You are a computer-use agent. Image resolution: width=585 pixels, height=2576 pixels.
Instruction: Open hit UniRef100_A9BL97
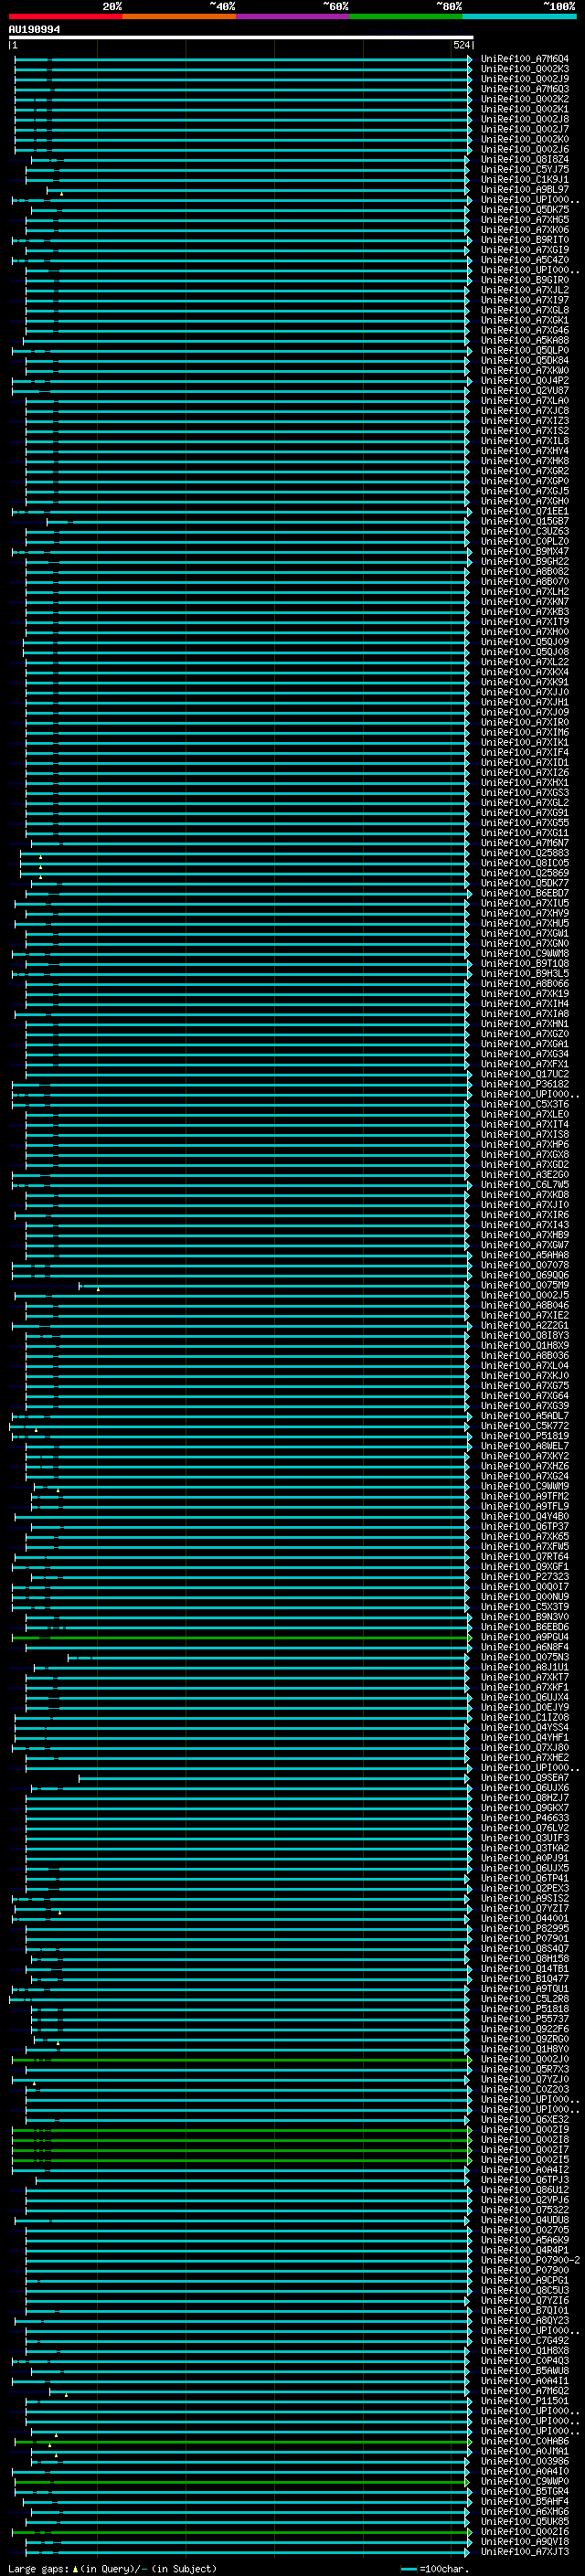pyautogui.click(x=524, y=190)
